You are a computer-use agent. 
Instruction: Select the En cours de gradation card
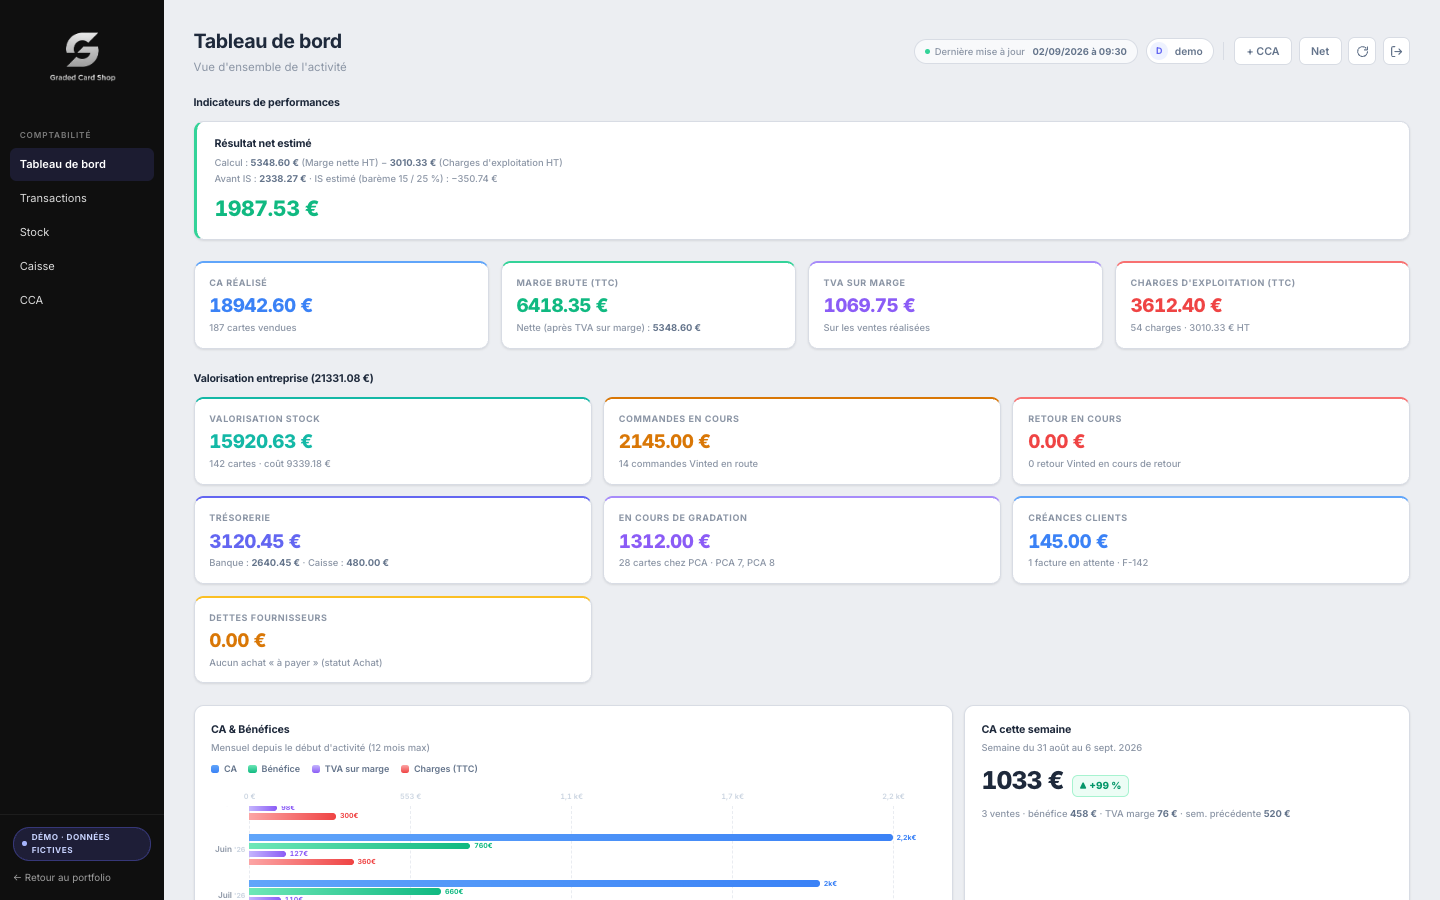click(802, 540)
